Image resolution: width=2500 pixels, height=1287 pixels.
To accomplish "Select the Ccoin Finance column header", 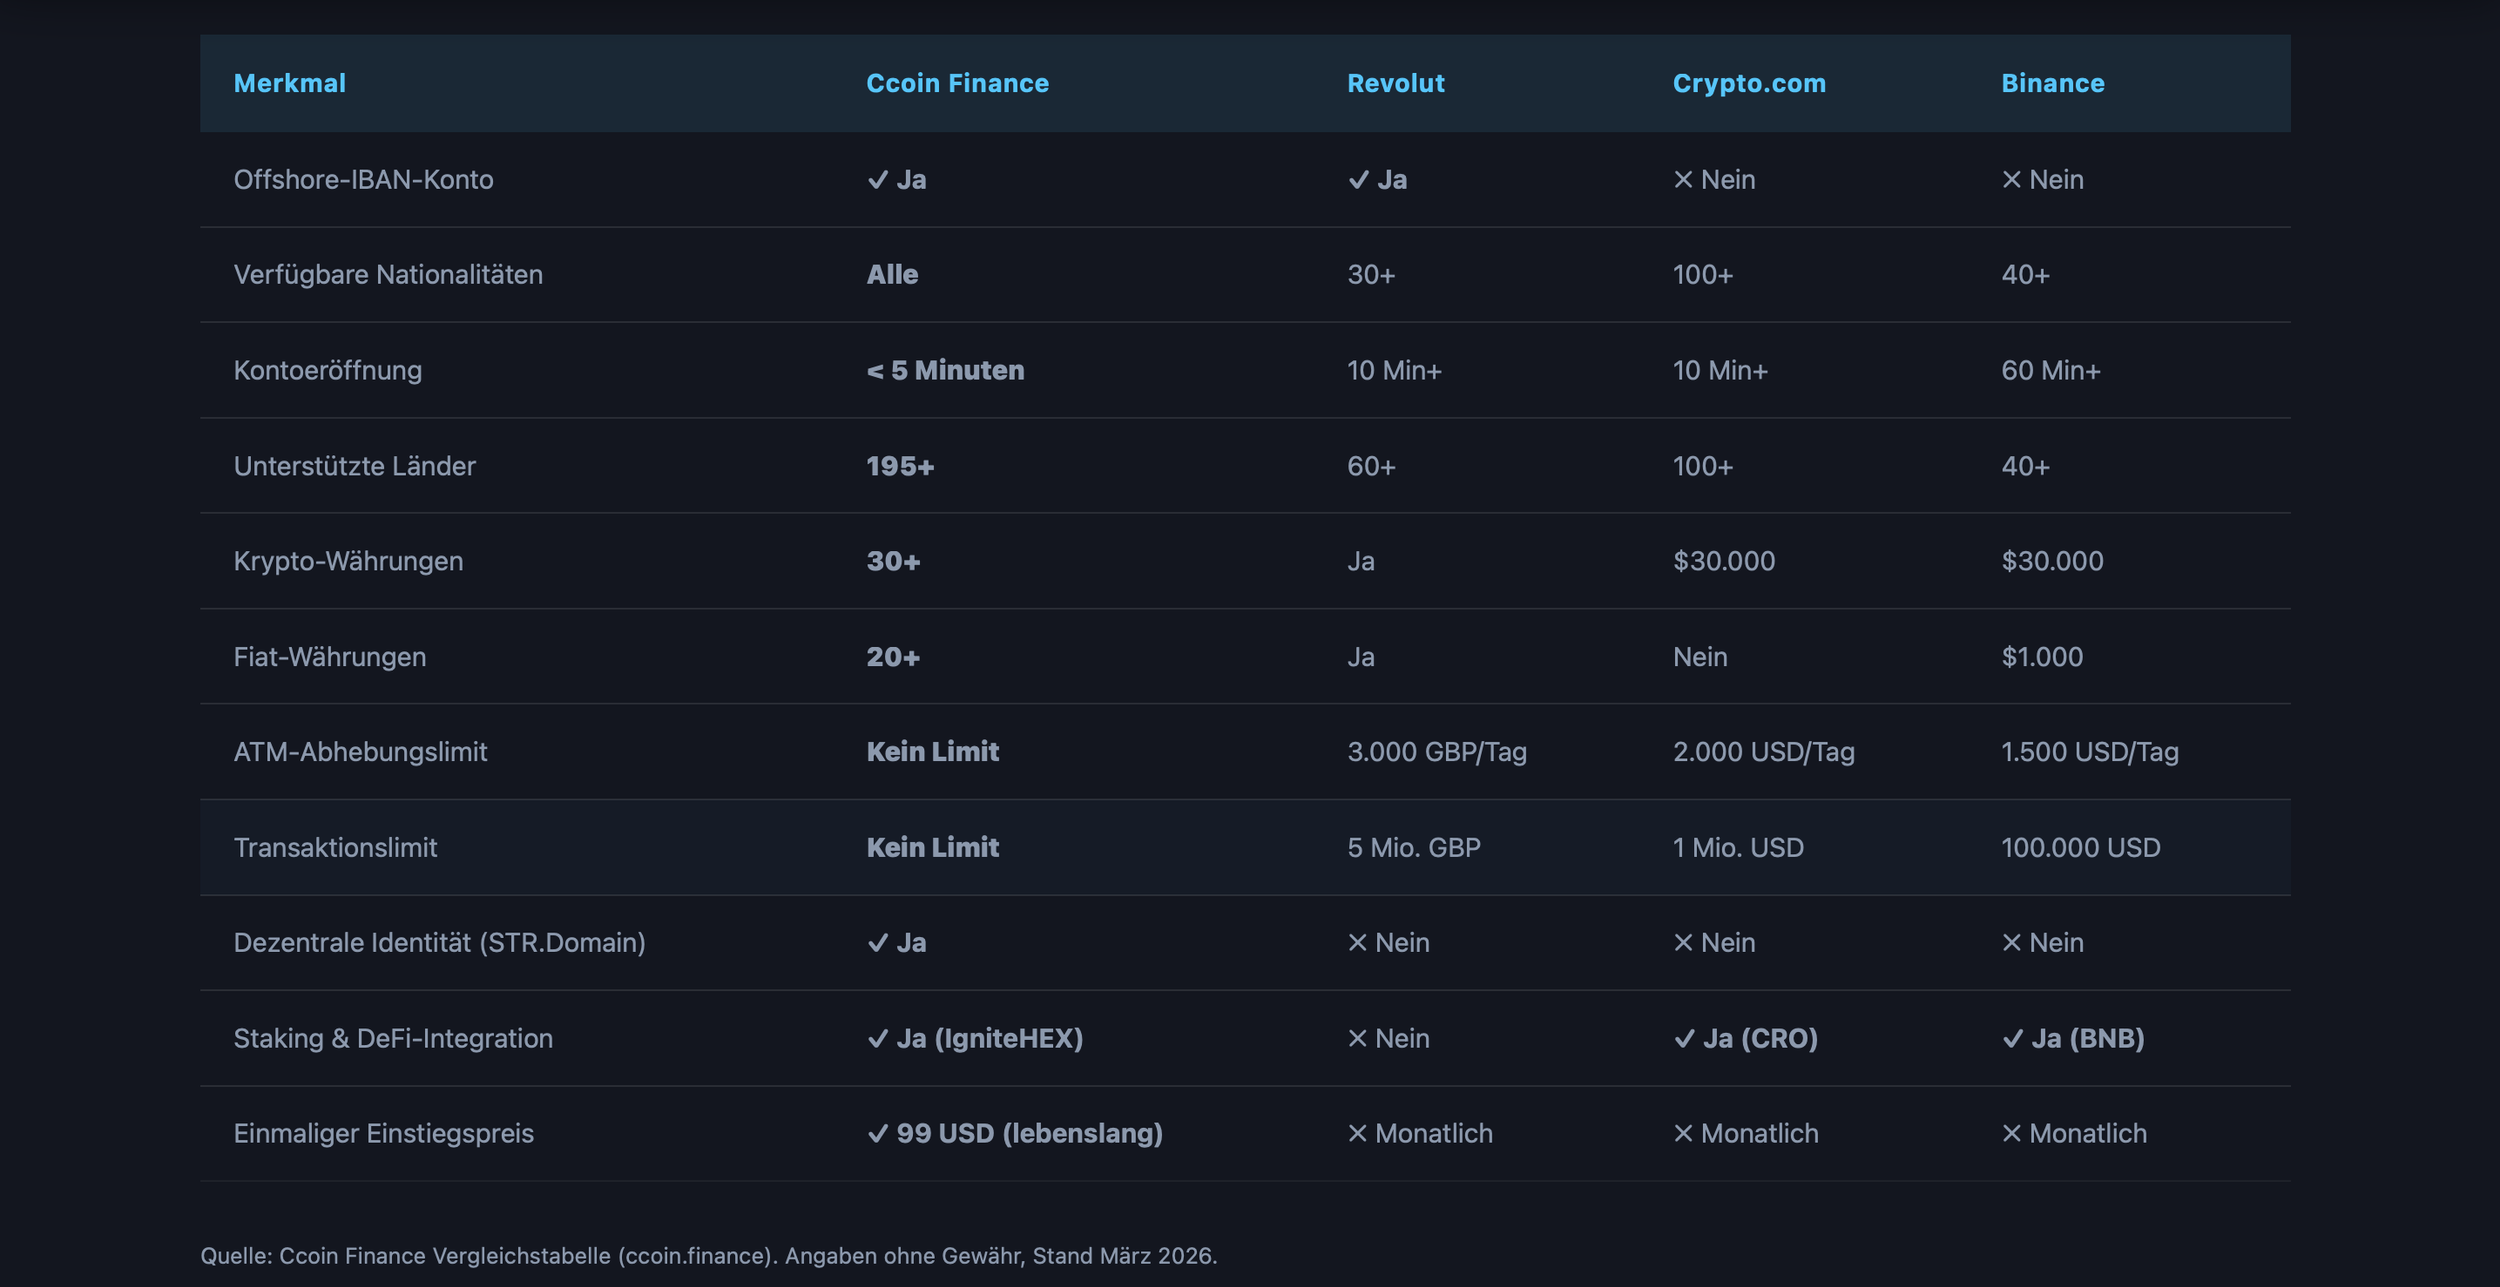I will 957,83.
